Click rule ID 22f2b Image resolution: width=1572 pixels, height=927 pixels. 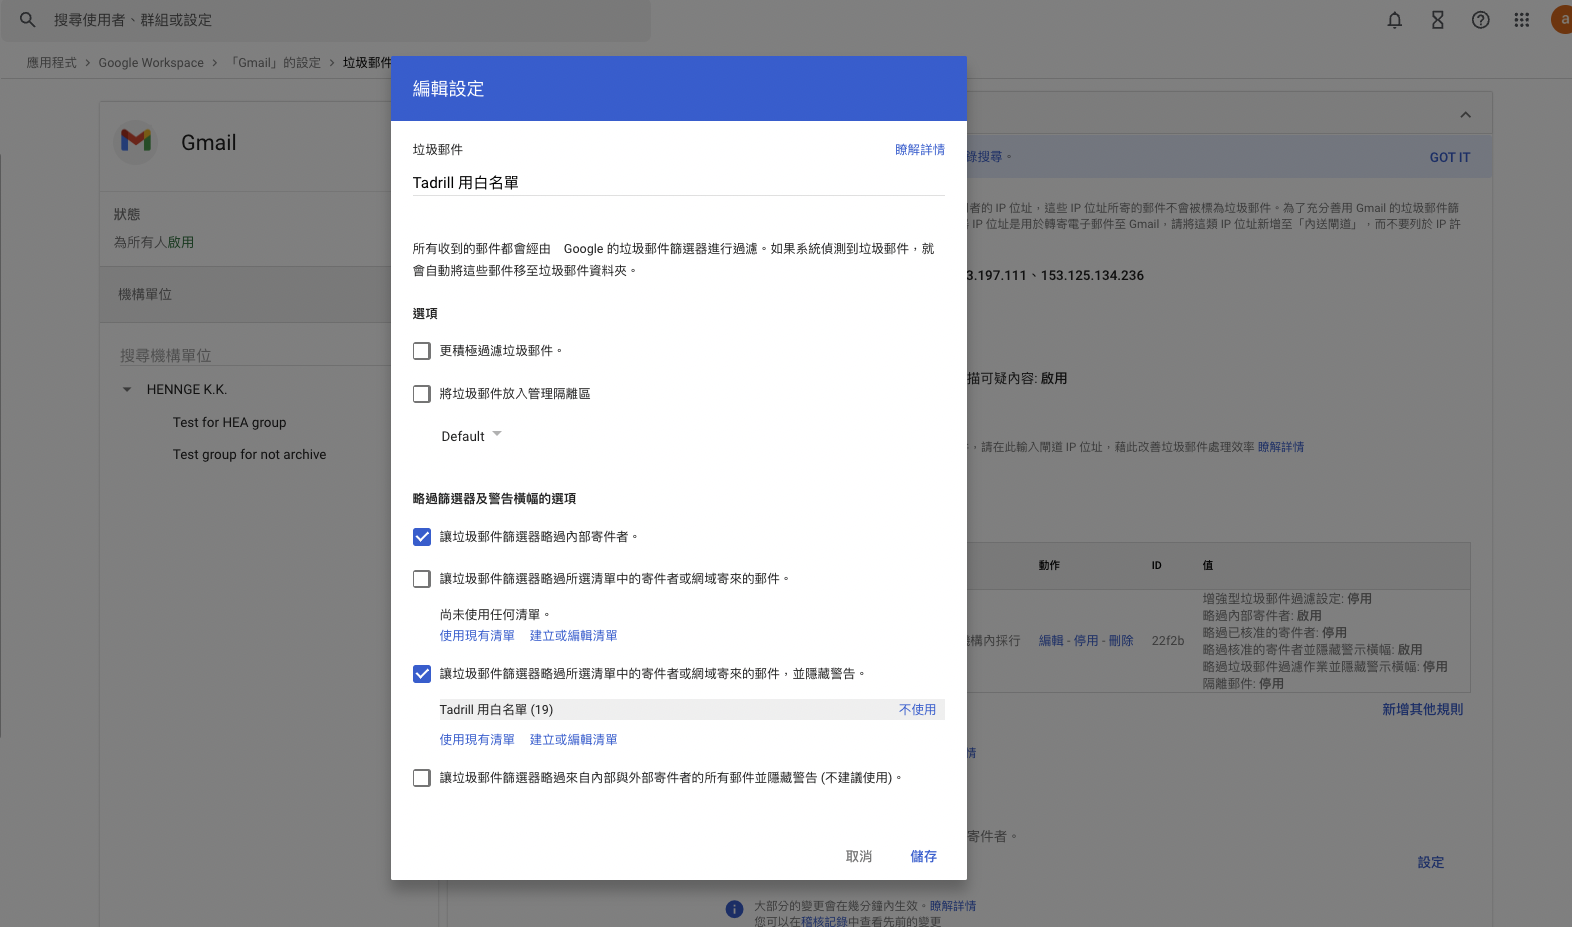tap(1167, 641)
